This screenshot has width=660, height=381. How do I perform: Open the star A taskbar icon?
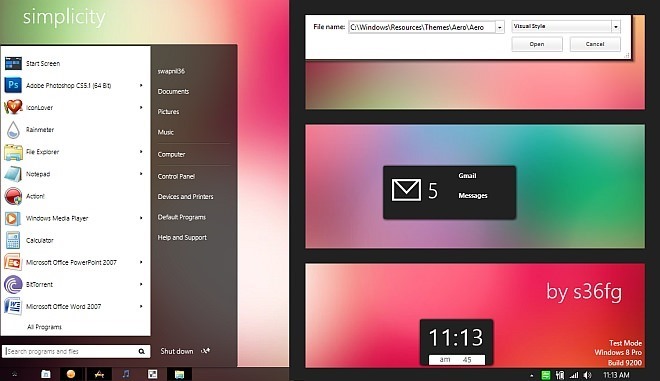(99, 374)
